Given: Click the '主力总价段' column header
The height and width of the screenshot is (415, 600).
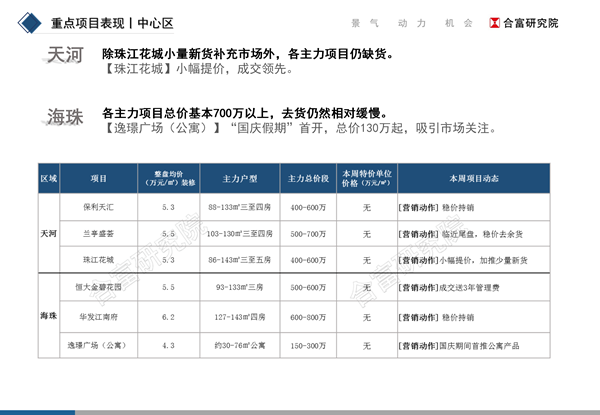Looking at the screenshot, I should point(308,178).
